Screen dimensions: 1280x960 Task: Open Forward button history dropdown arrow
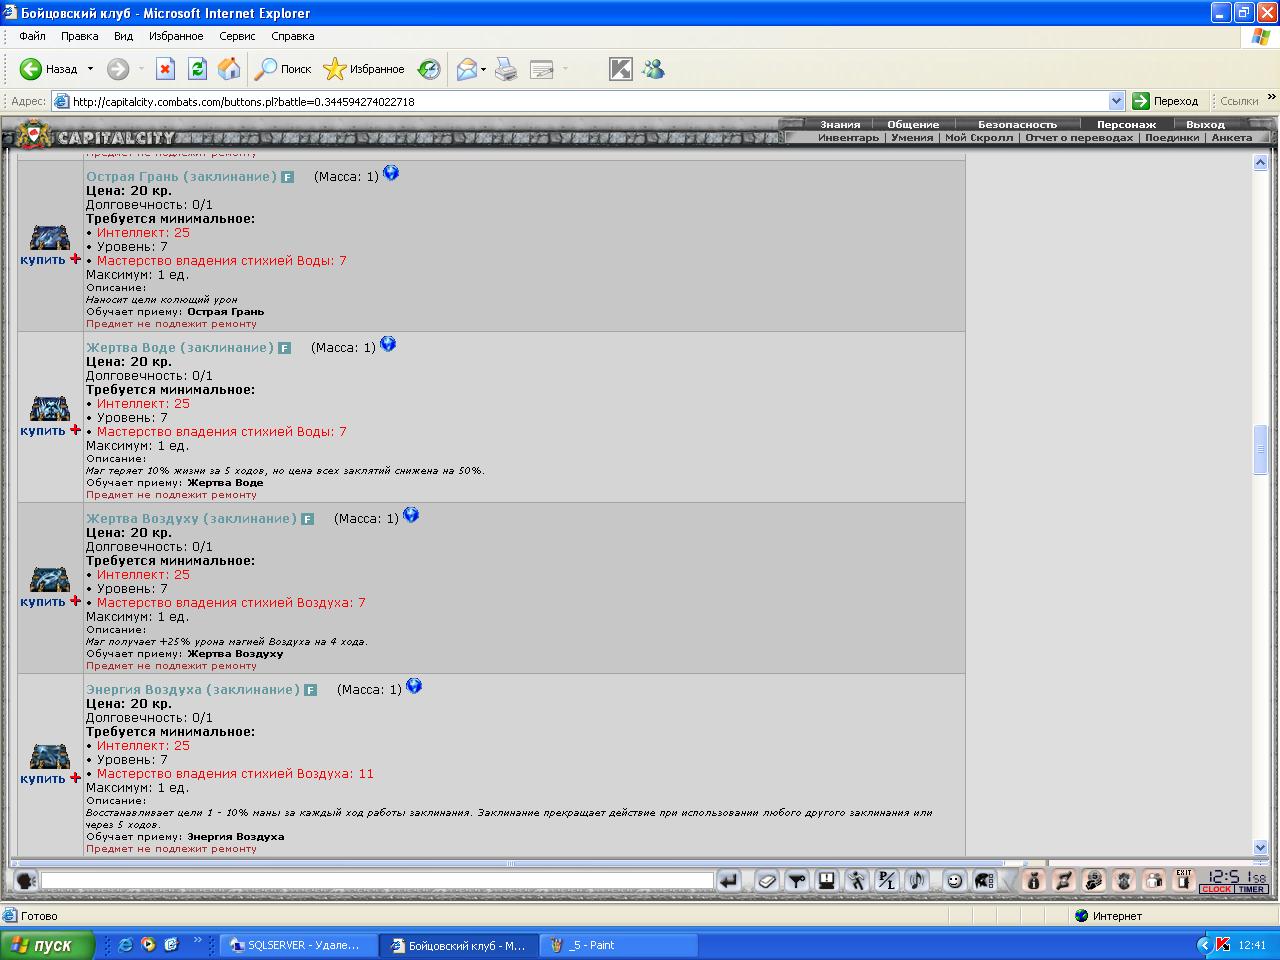tap(141, 69)
